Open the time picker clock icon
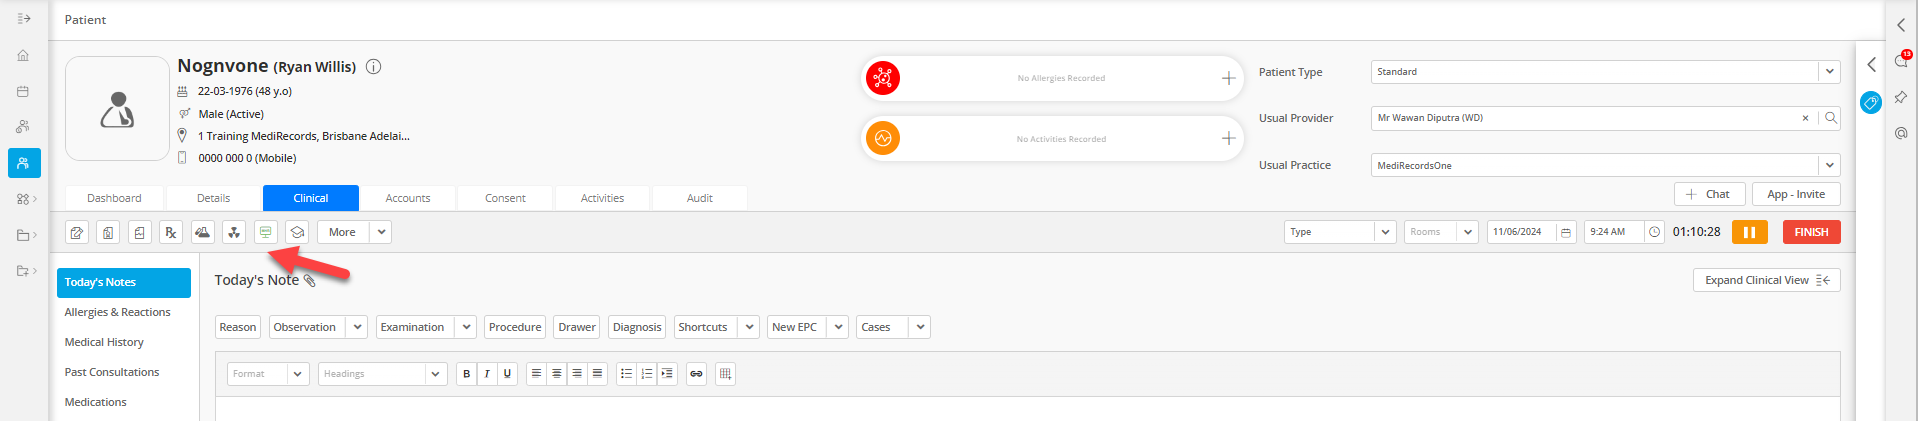The height and width of the screenshot is (421, 1918). (1654, 232)
